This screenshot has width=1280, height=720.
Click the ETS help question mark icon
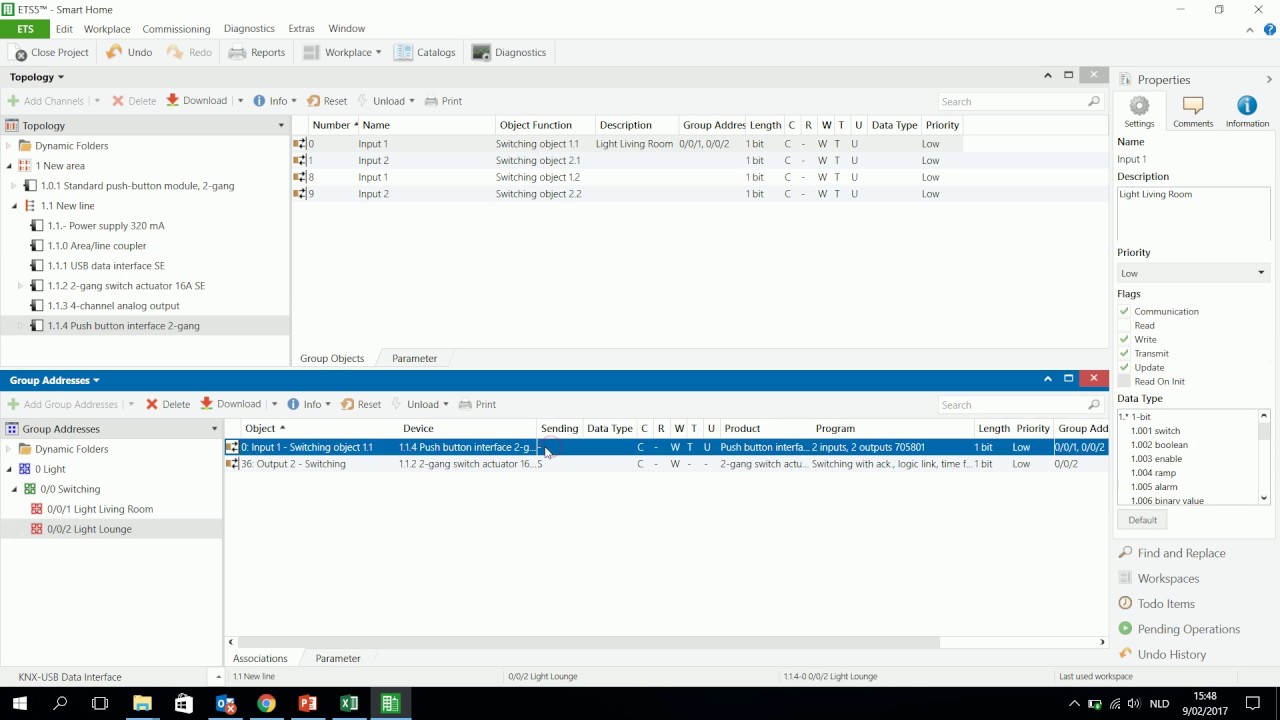(1269, 30)
